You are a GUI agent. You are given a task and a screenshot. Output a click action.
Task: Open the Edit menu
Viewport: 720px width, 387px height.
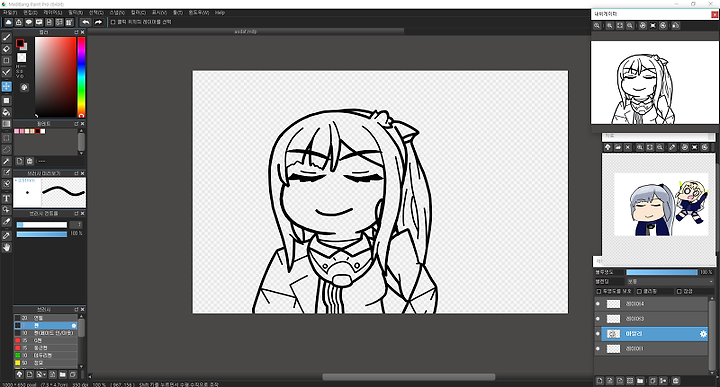(30, 12)
